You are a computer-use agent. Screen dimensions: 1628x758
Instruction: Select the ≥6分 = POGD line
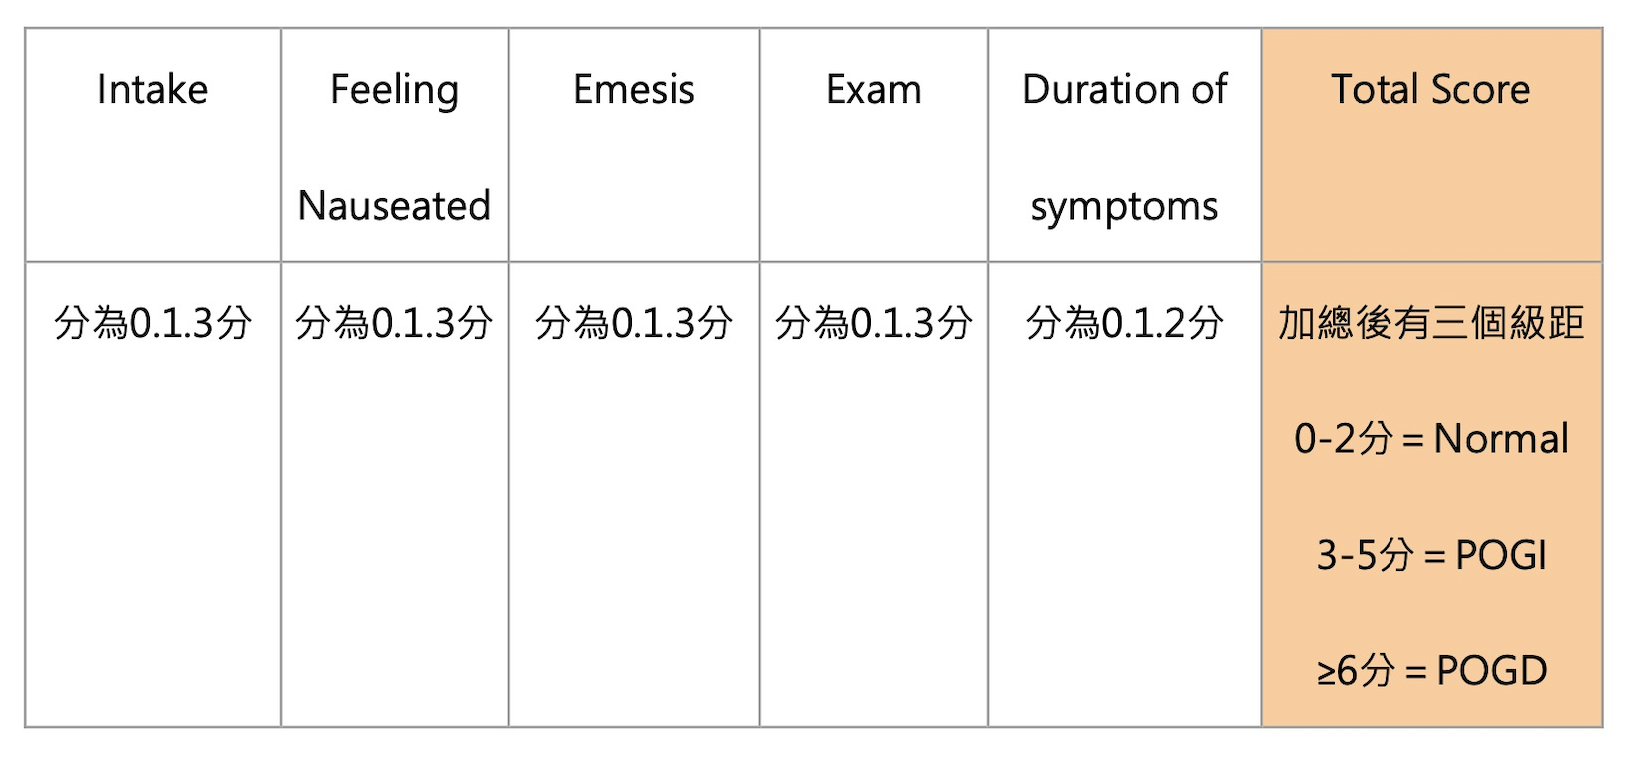(1431, 671)
